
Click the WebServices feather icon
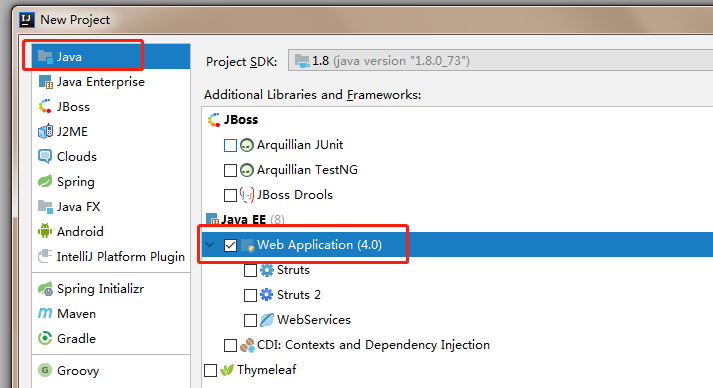pos(266,320)
